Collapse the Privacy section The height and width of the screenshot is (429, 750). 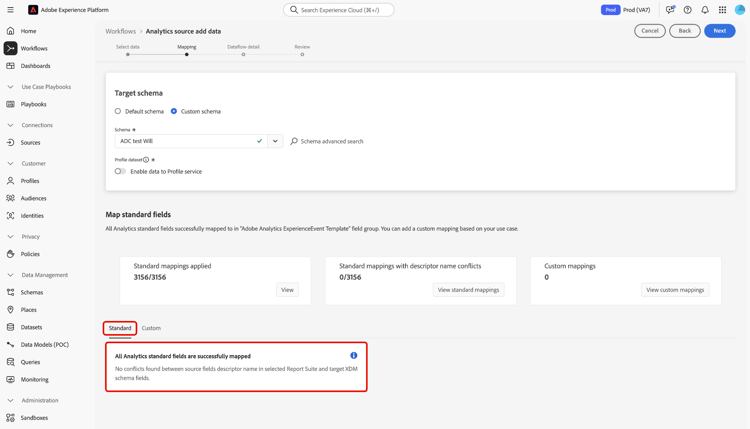point(10,237)
